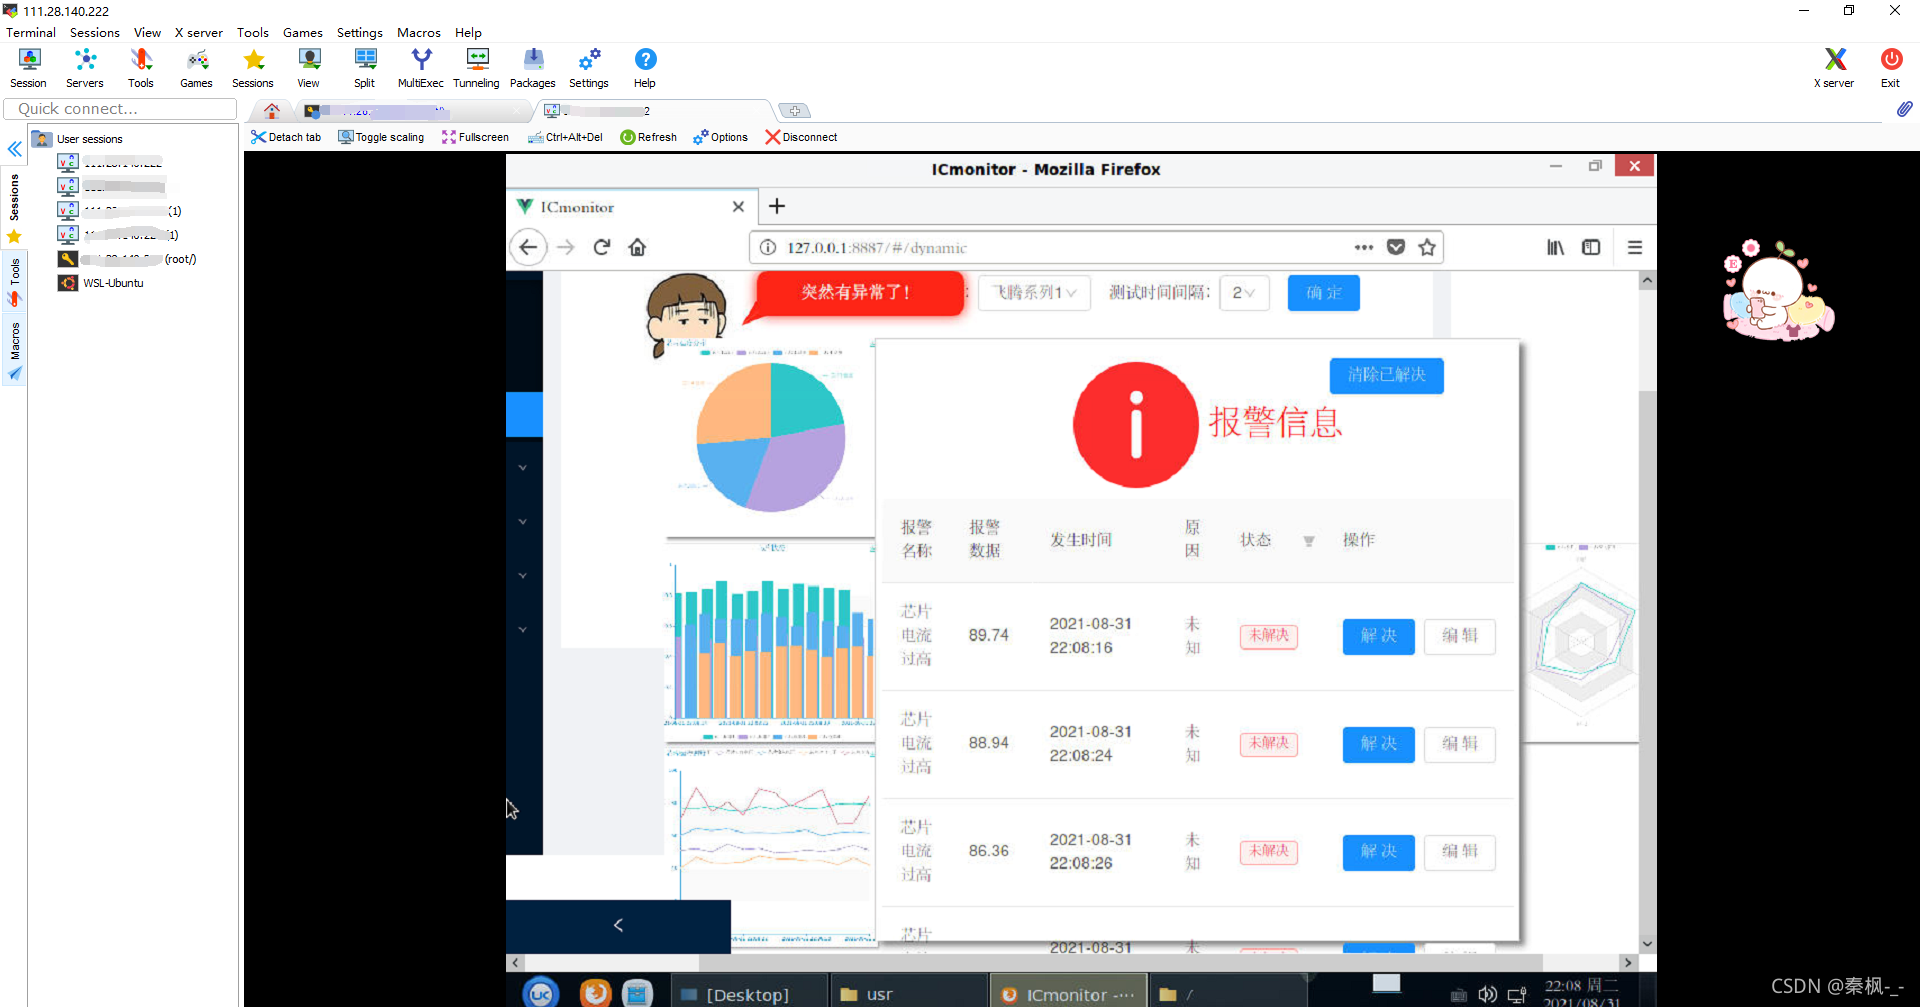This screenshot has height=1007, width=1920.
Task: Toggle scaling of the VNC session
Action: (x=381, y=137)
